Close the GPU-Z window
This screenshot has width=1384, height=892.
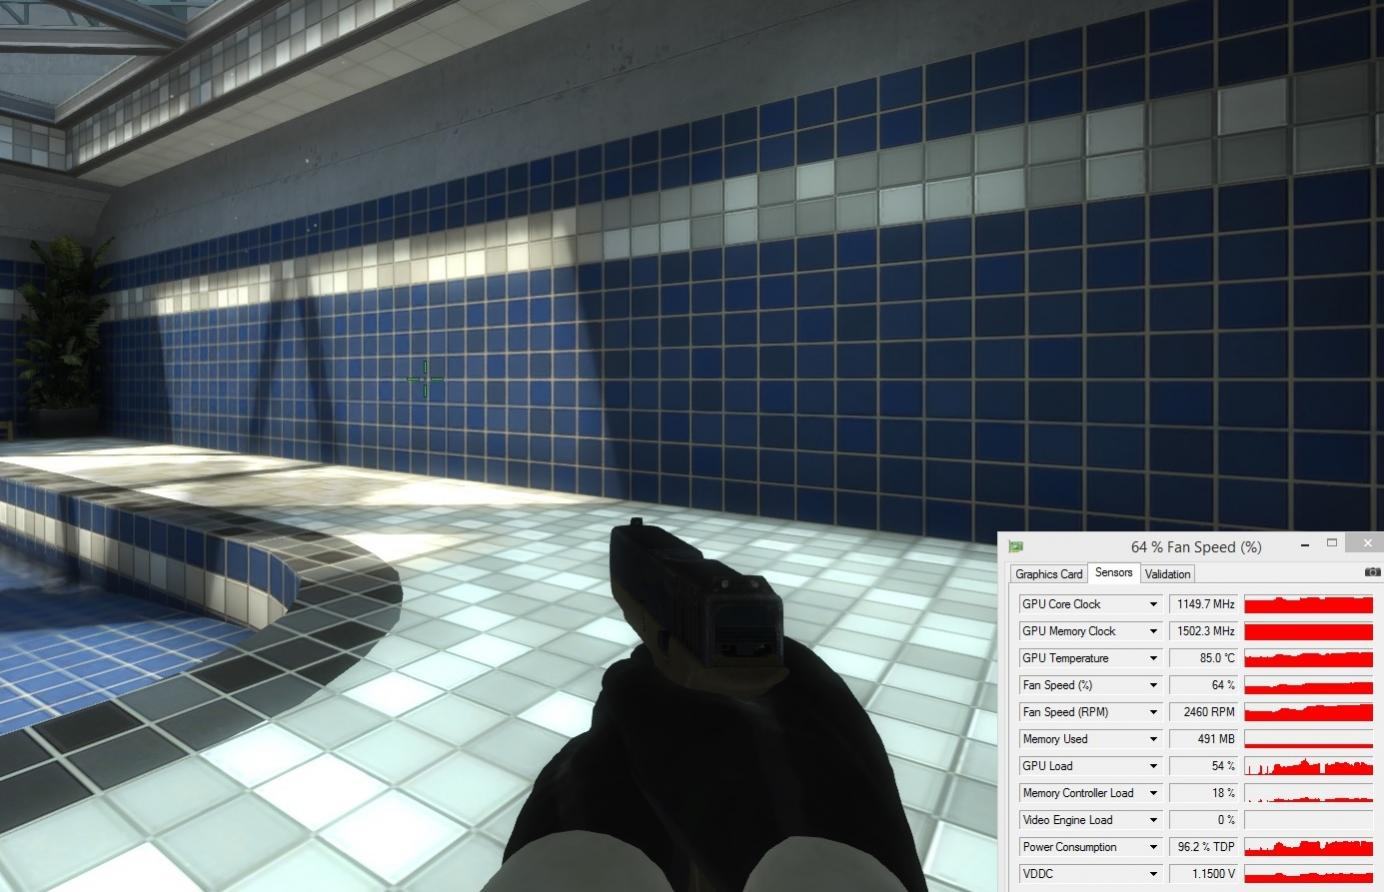coord(1365,543)
